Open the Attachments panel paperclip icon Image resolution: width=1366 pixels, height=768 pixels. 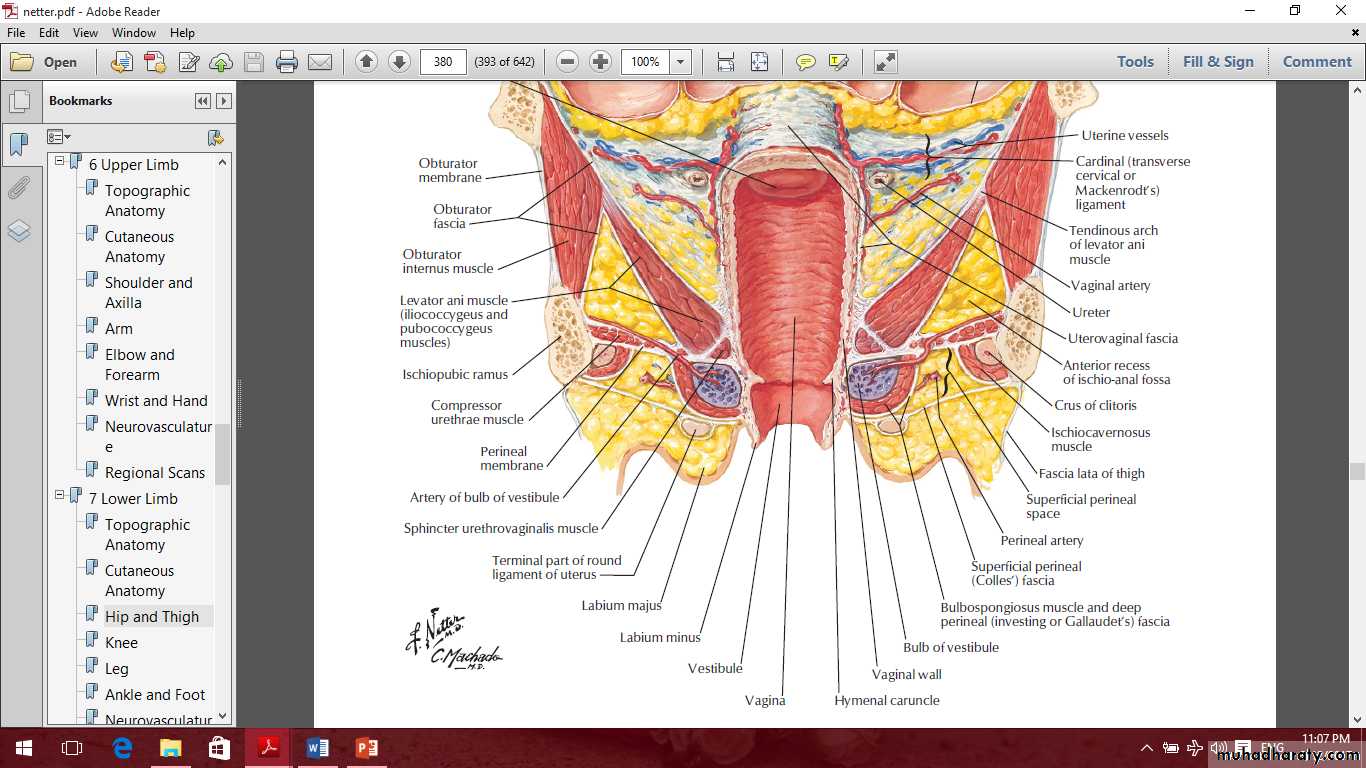19,188
